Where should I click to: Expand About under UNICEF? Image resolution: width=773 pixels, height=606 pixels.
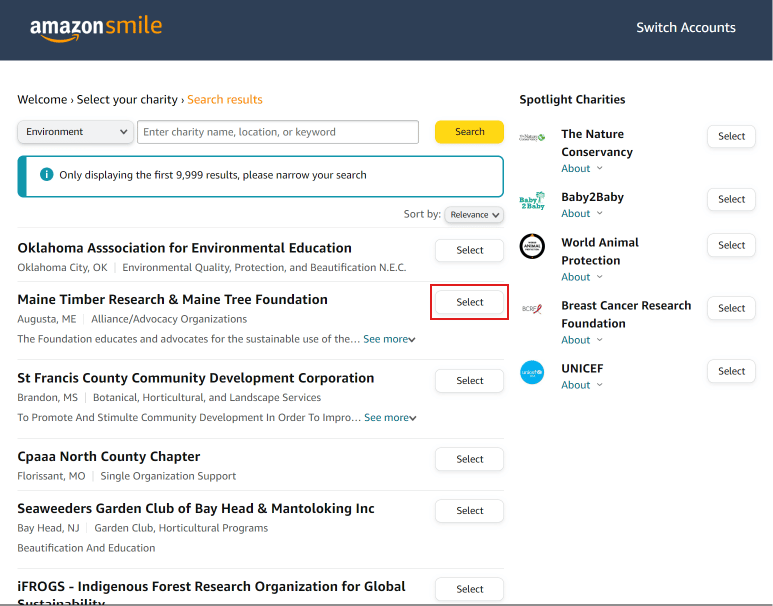click(581, 385)
